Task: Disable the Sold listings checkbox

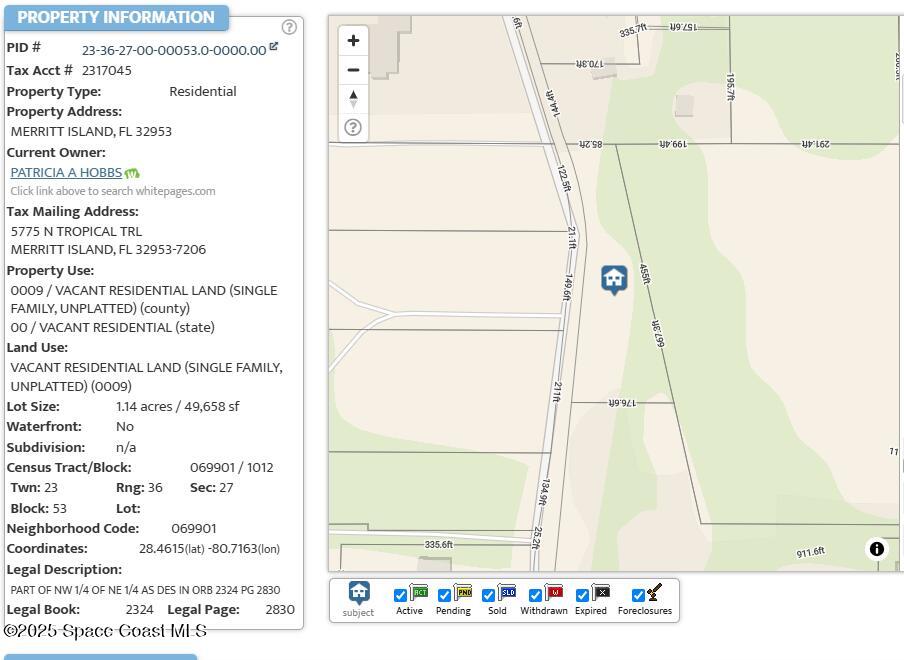Action: [x=488, y=595]
